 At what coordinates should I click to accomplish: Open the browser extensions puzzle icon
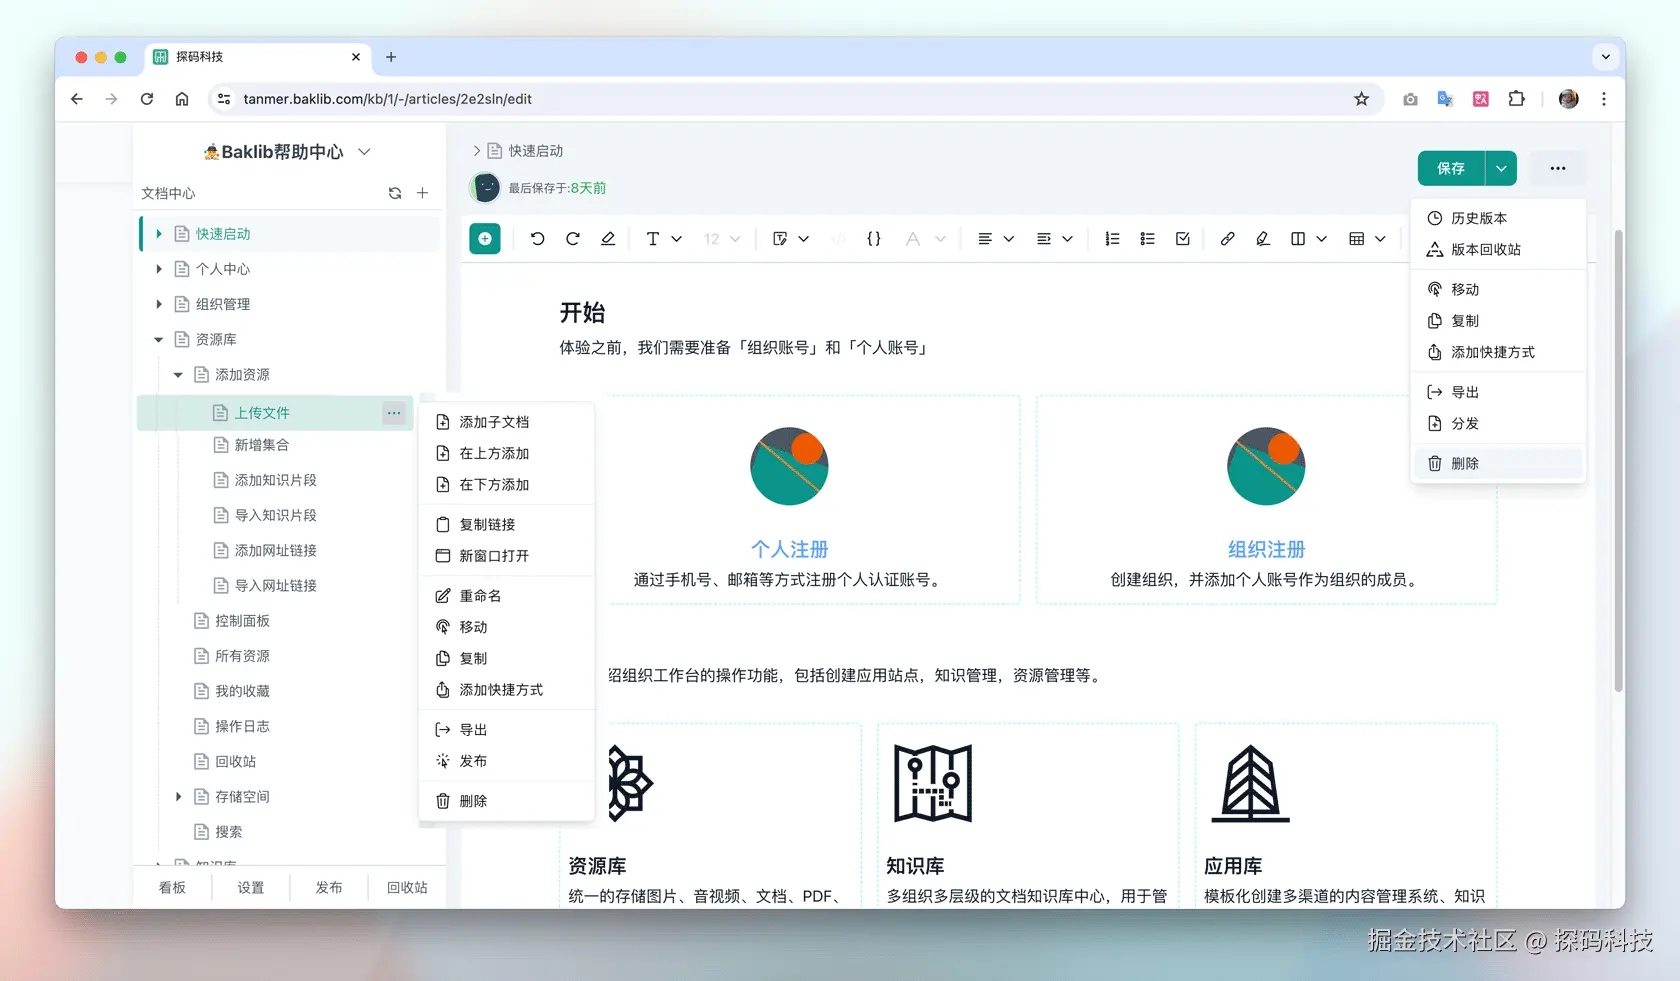(1517, 99)
